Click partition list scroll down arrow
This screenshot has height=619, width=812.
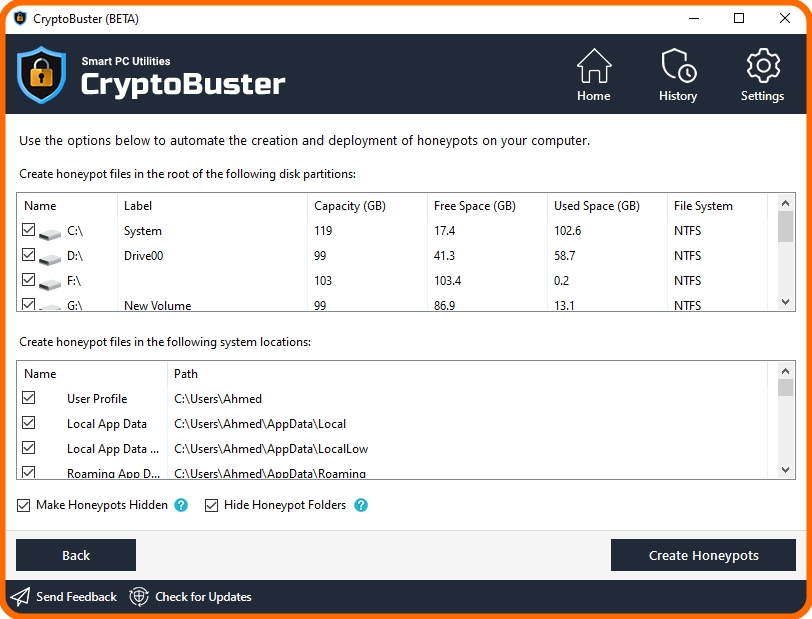786,302
